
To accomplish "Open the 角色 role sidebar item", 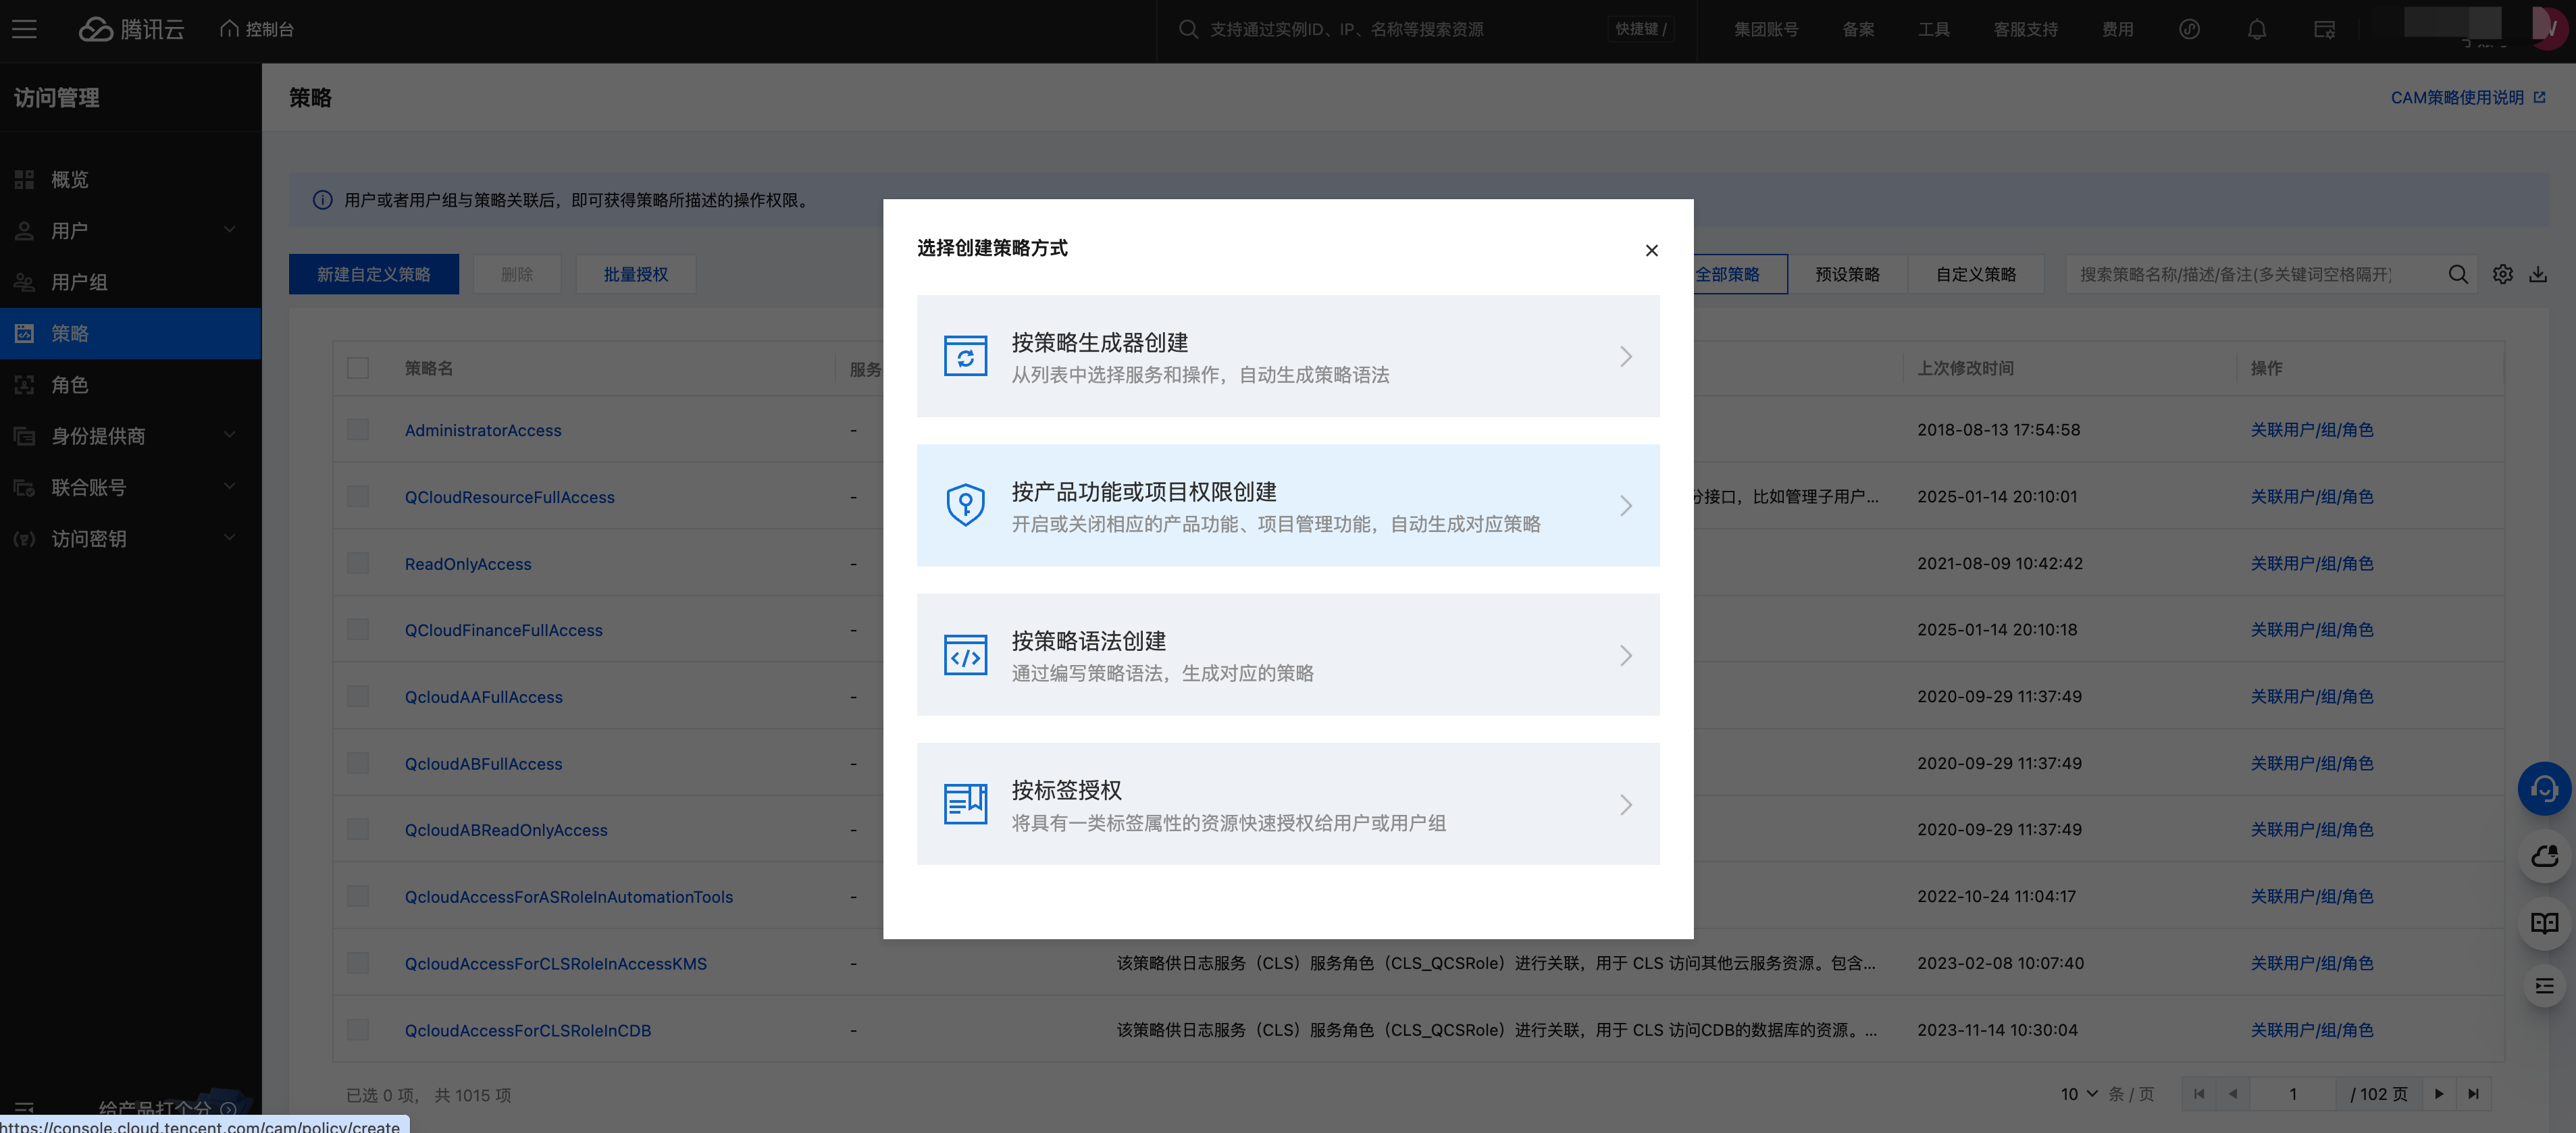I will 131,384.
